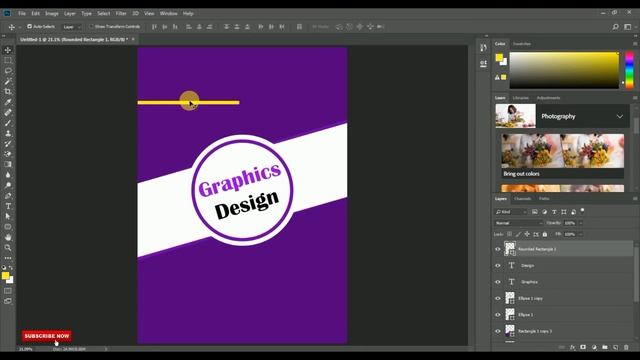The height and width of the screenshot is (360, 640).
Task: Open the Fill slider dropdown arrow
Action: (x=581, y=234)
